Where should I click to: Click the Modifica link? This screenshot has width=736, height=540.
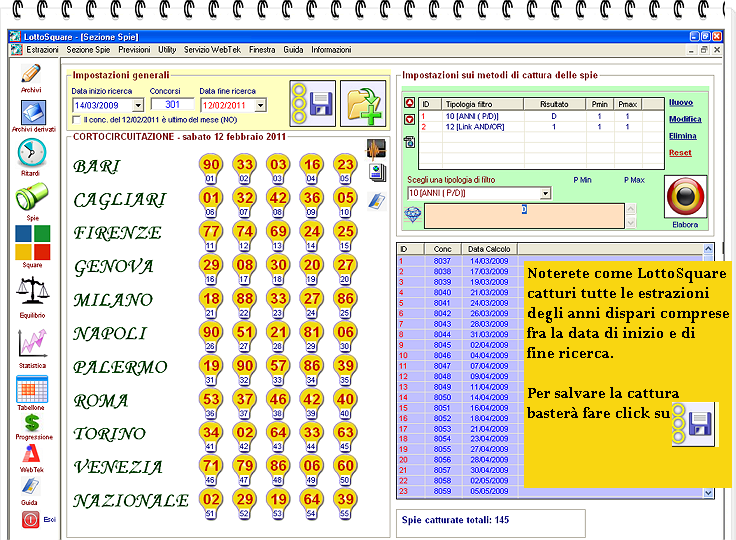(x=685, y=119)
